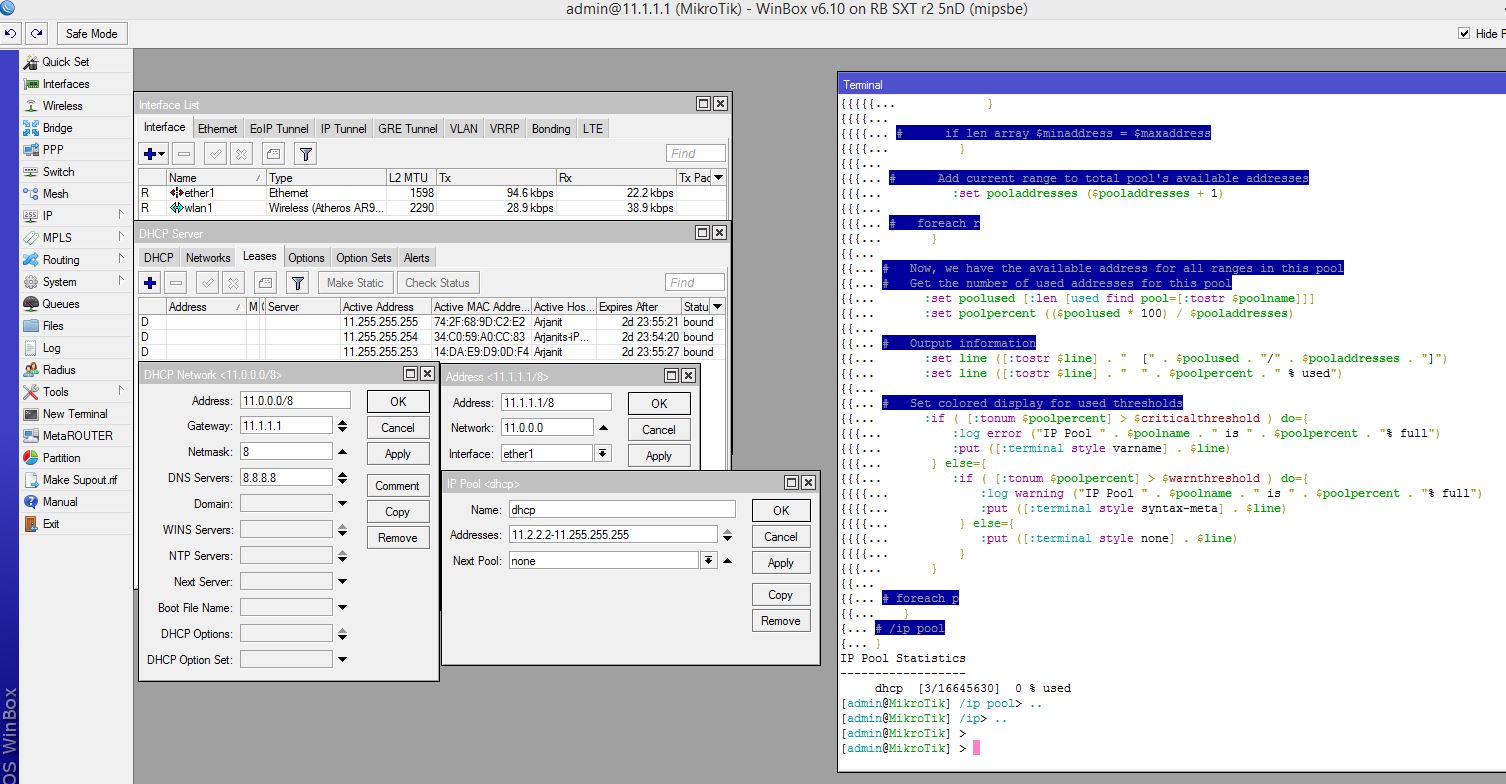
Task: Open the Next Pool dropdown in IP Pool window
Action: 709,561
